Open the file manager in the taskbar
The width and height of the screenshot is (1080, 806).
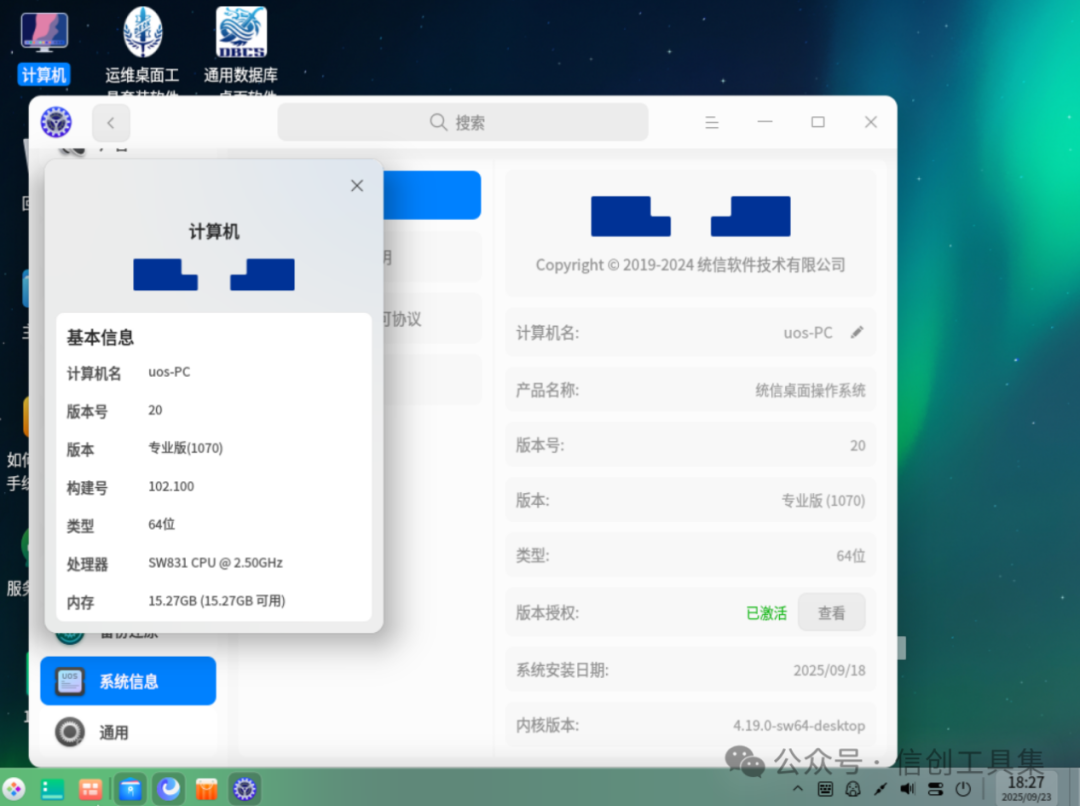click(x=130, y=789)
